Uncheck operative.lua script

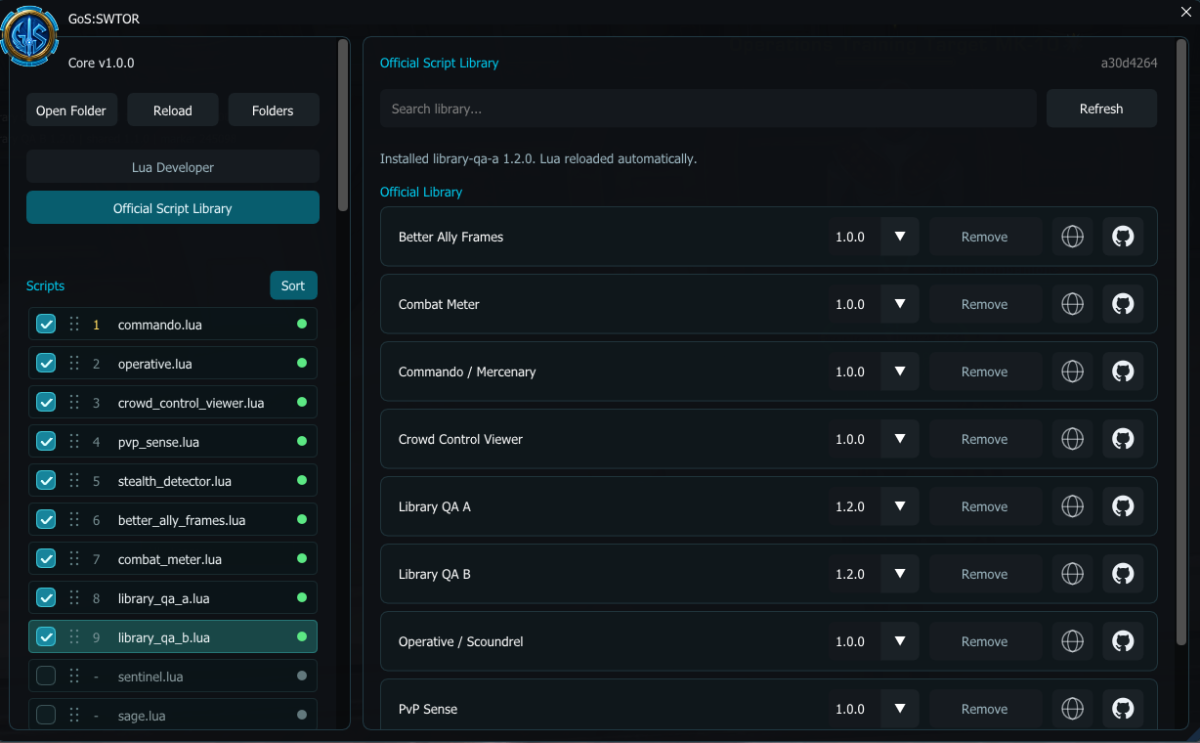point(46,363)
